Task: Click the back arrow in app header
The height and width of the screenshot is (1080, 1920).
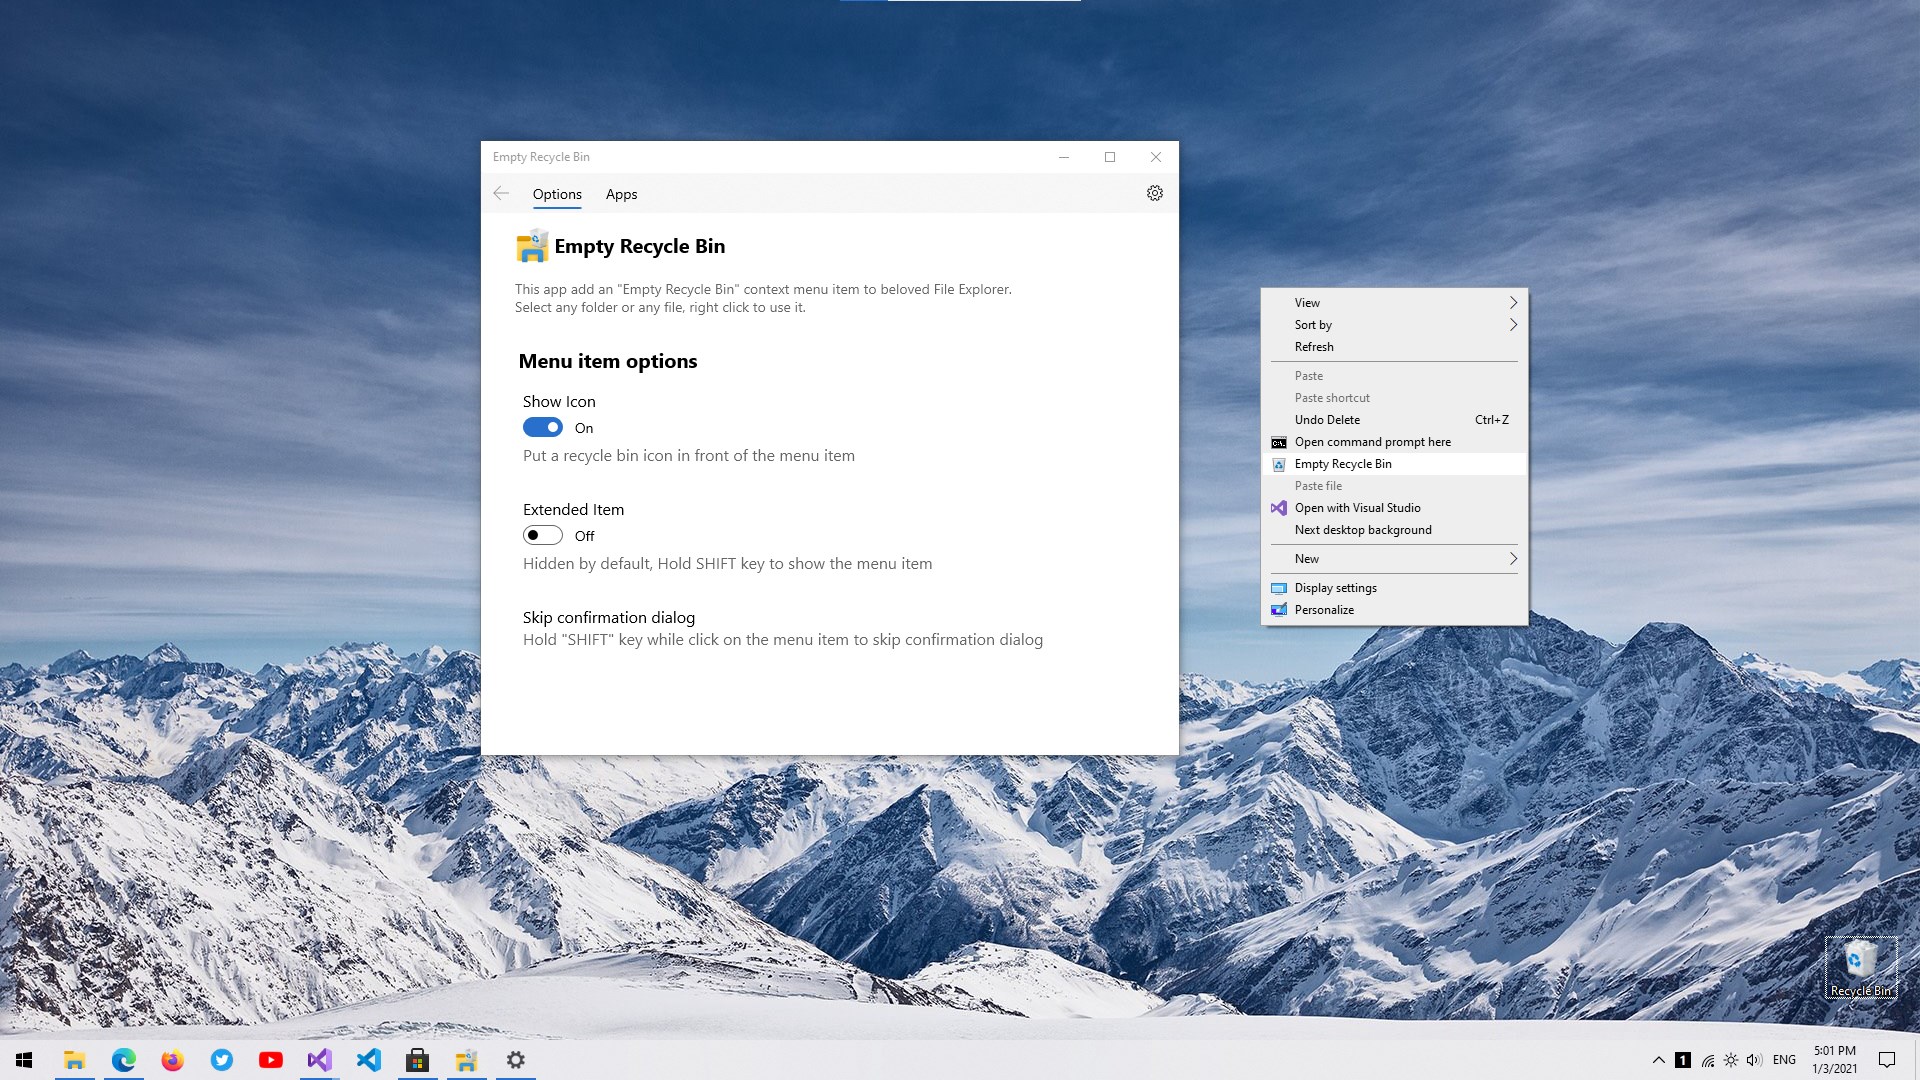Action: pyautogui.click(x=501, y=193)
